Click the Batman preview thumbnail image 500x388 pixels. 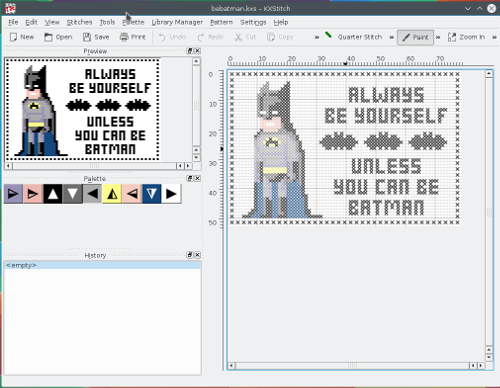82,109
